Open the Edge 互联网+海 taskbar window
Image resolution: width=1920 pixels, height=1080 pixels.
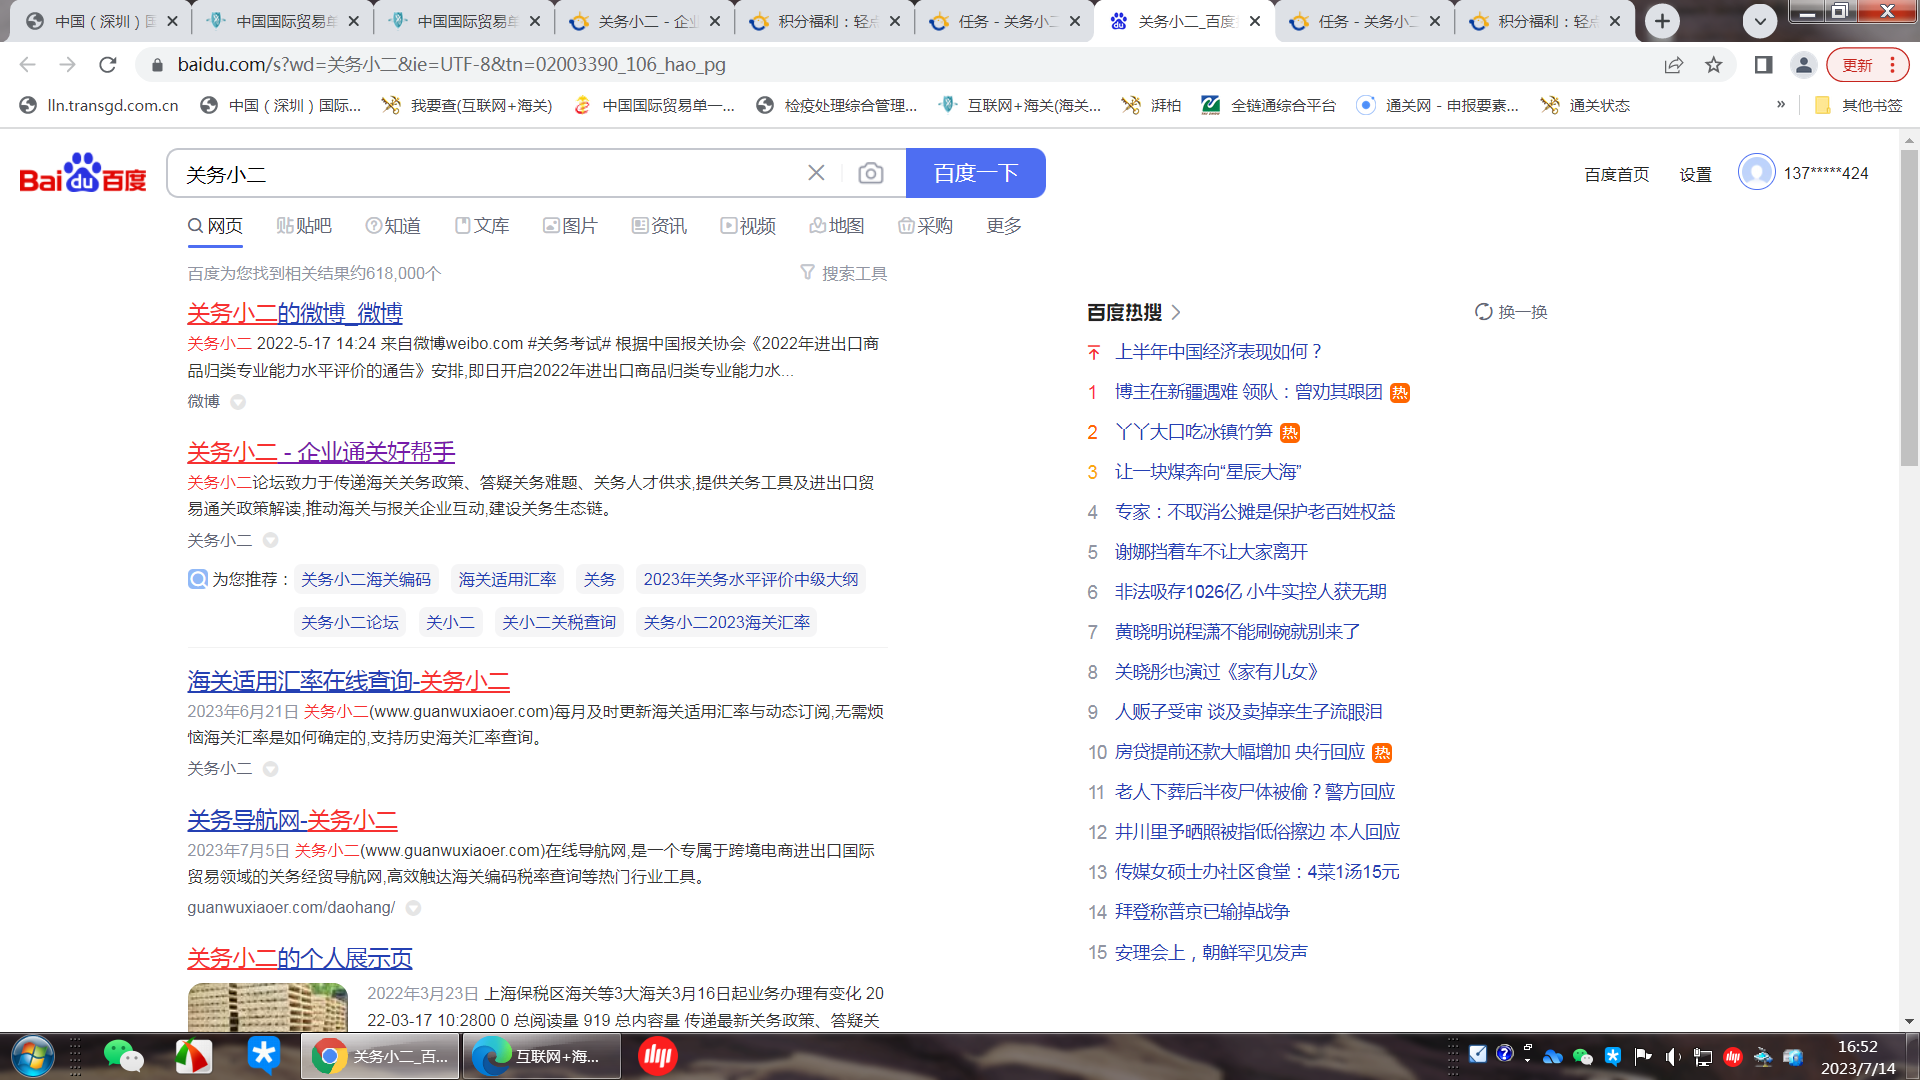541,1056
